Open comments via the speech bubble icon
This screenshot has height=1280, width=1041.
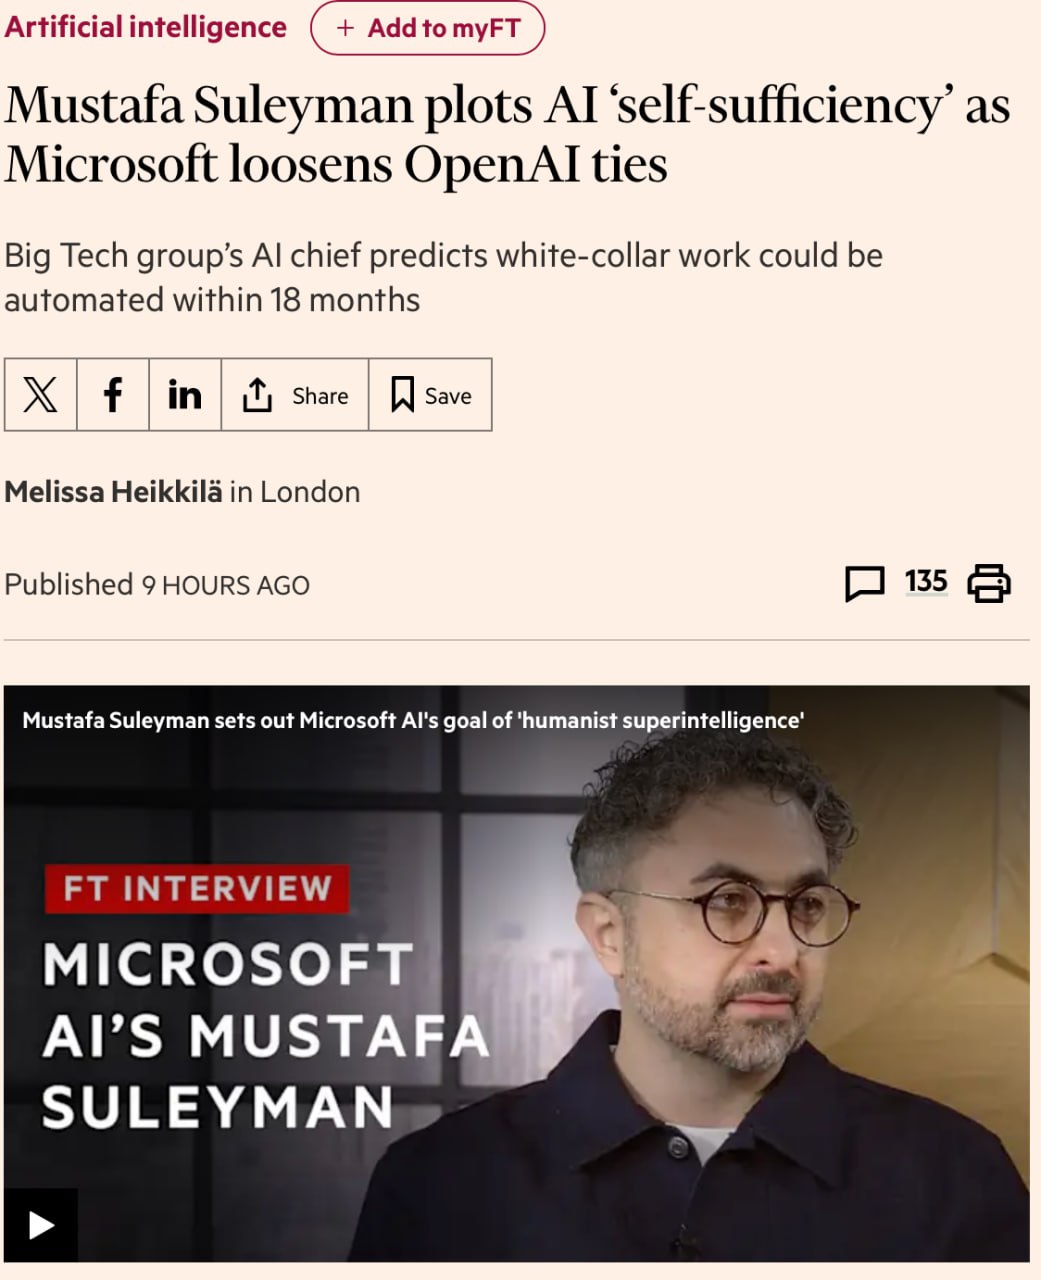pyautogui.click(x=865, y=583)
